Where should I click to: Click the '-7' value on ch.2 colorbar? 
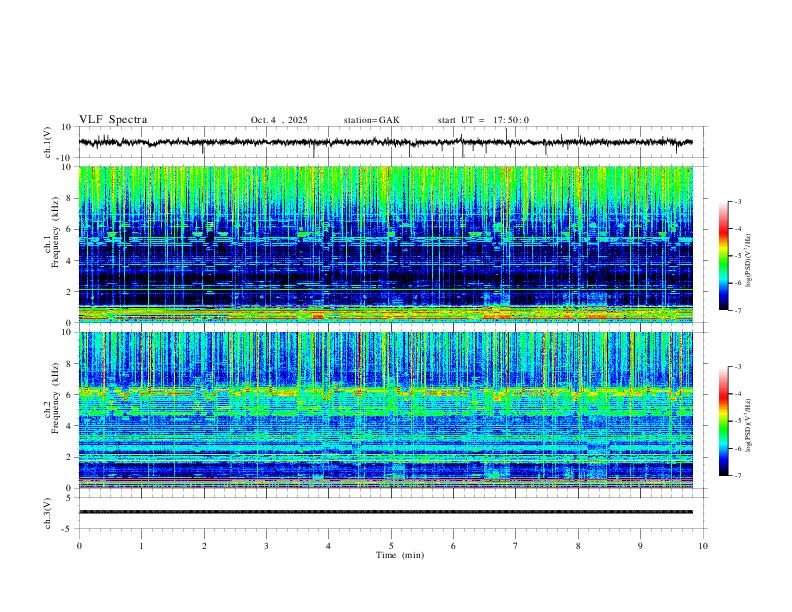pyautogui.click(x=737, y=476)
